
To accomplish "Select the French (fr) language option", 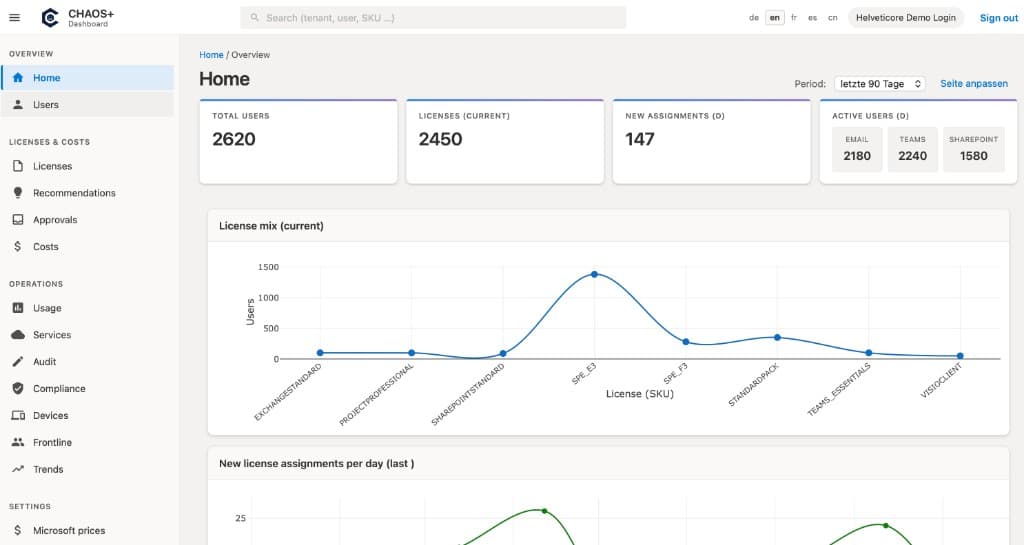I will point(794,18).
